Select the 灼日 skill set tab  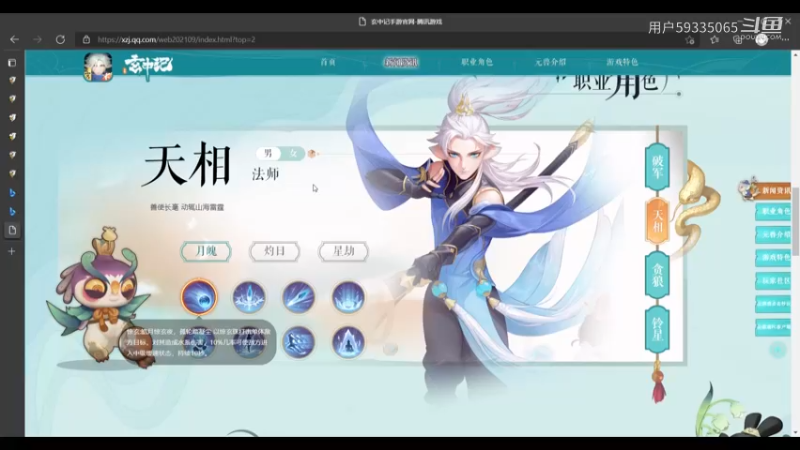point(274,251)
